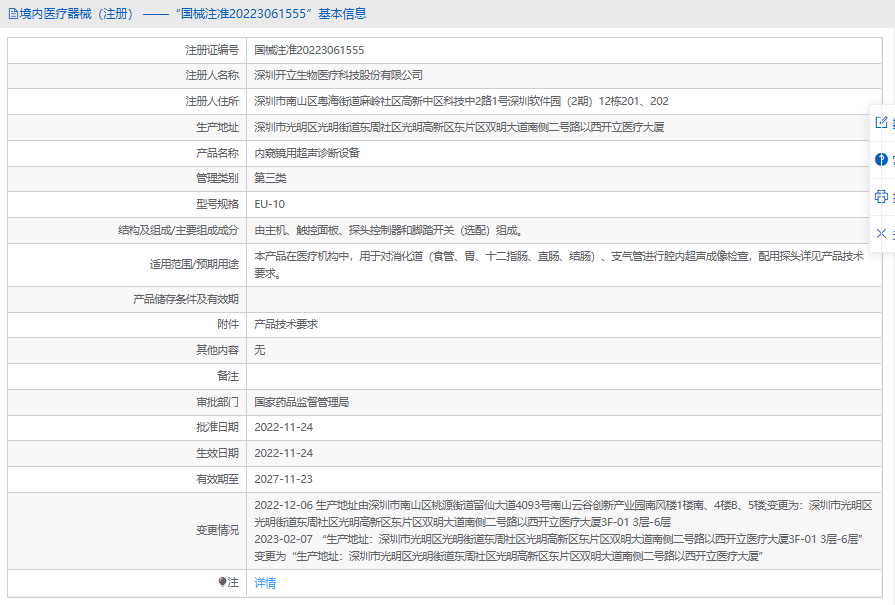This screenshot has height=605, width=895.
Task: Click the model spec value EU-10
Action: [x=269, y=204]
